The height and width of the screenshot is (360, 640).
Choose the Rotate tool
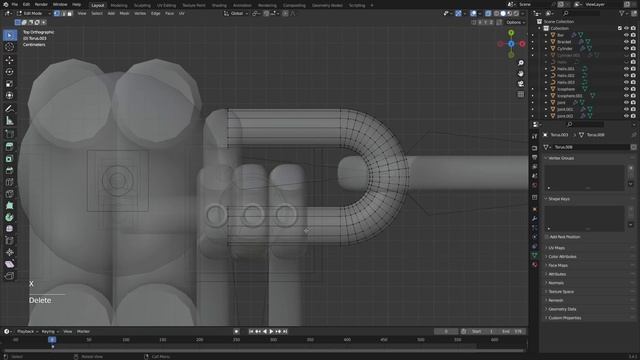[9, 72]
